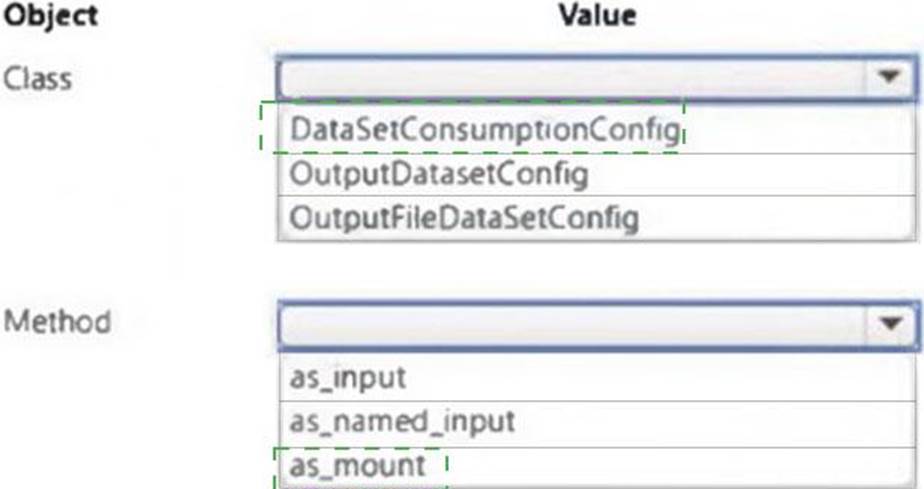924x489 pixels.
Task: Click the Method row label
Action: point(57,322)
